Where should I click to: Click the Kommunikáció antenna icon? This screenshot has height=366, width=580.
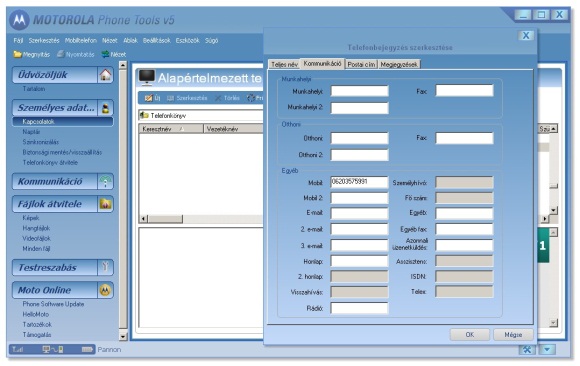coord(105,182)
